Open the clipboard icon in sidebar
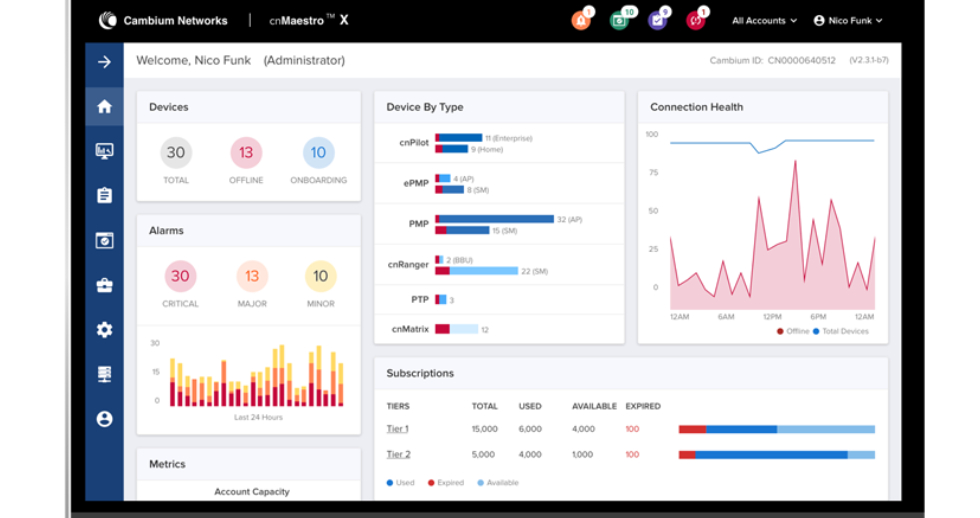Screen dimensions: 980x518 point(104,196)
